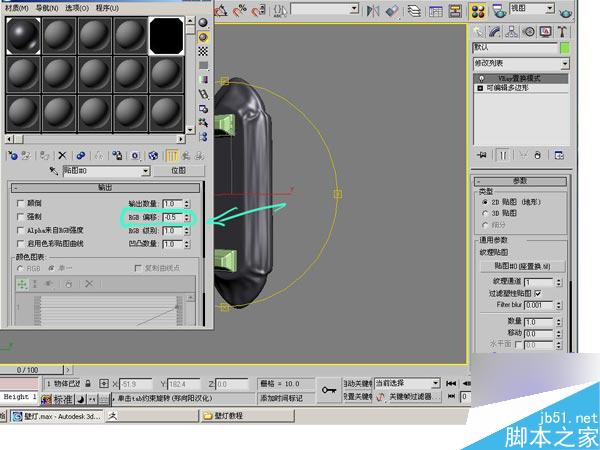600x450 pixels.
Task: Select the first shiny material sample slot
Action: pos(23,36)
